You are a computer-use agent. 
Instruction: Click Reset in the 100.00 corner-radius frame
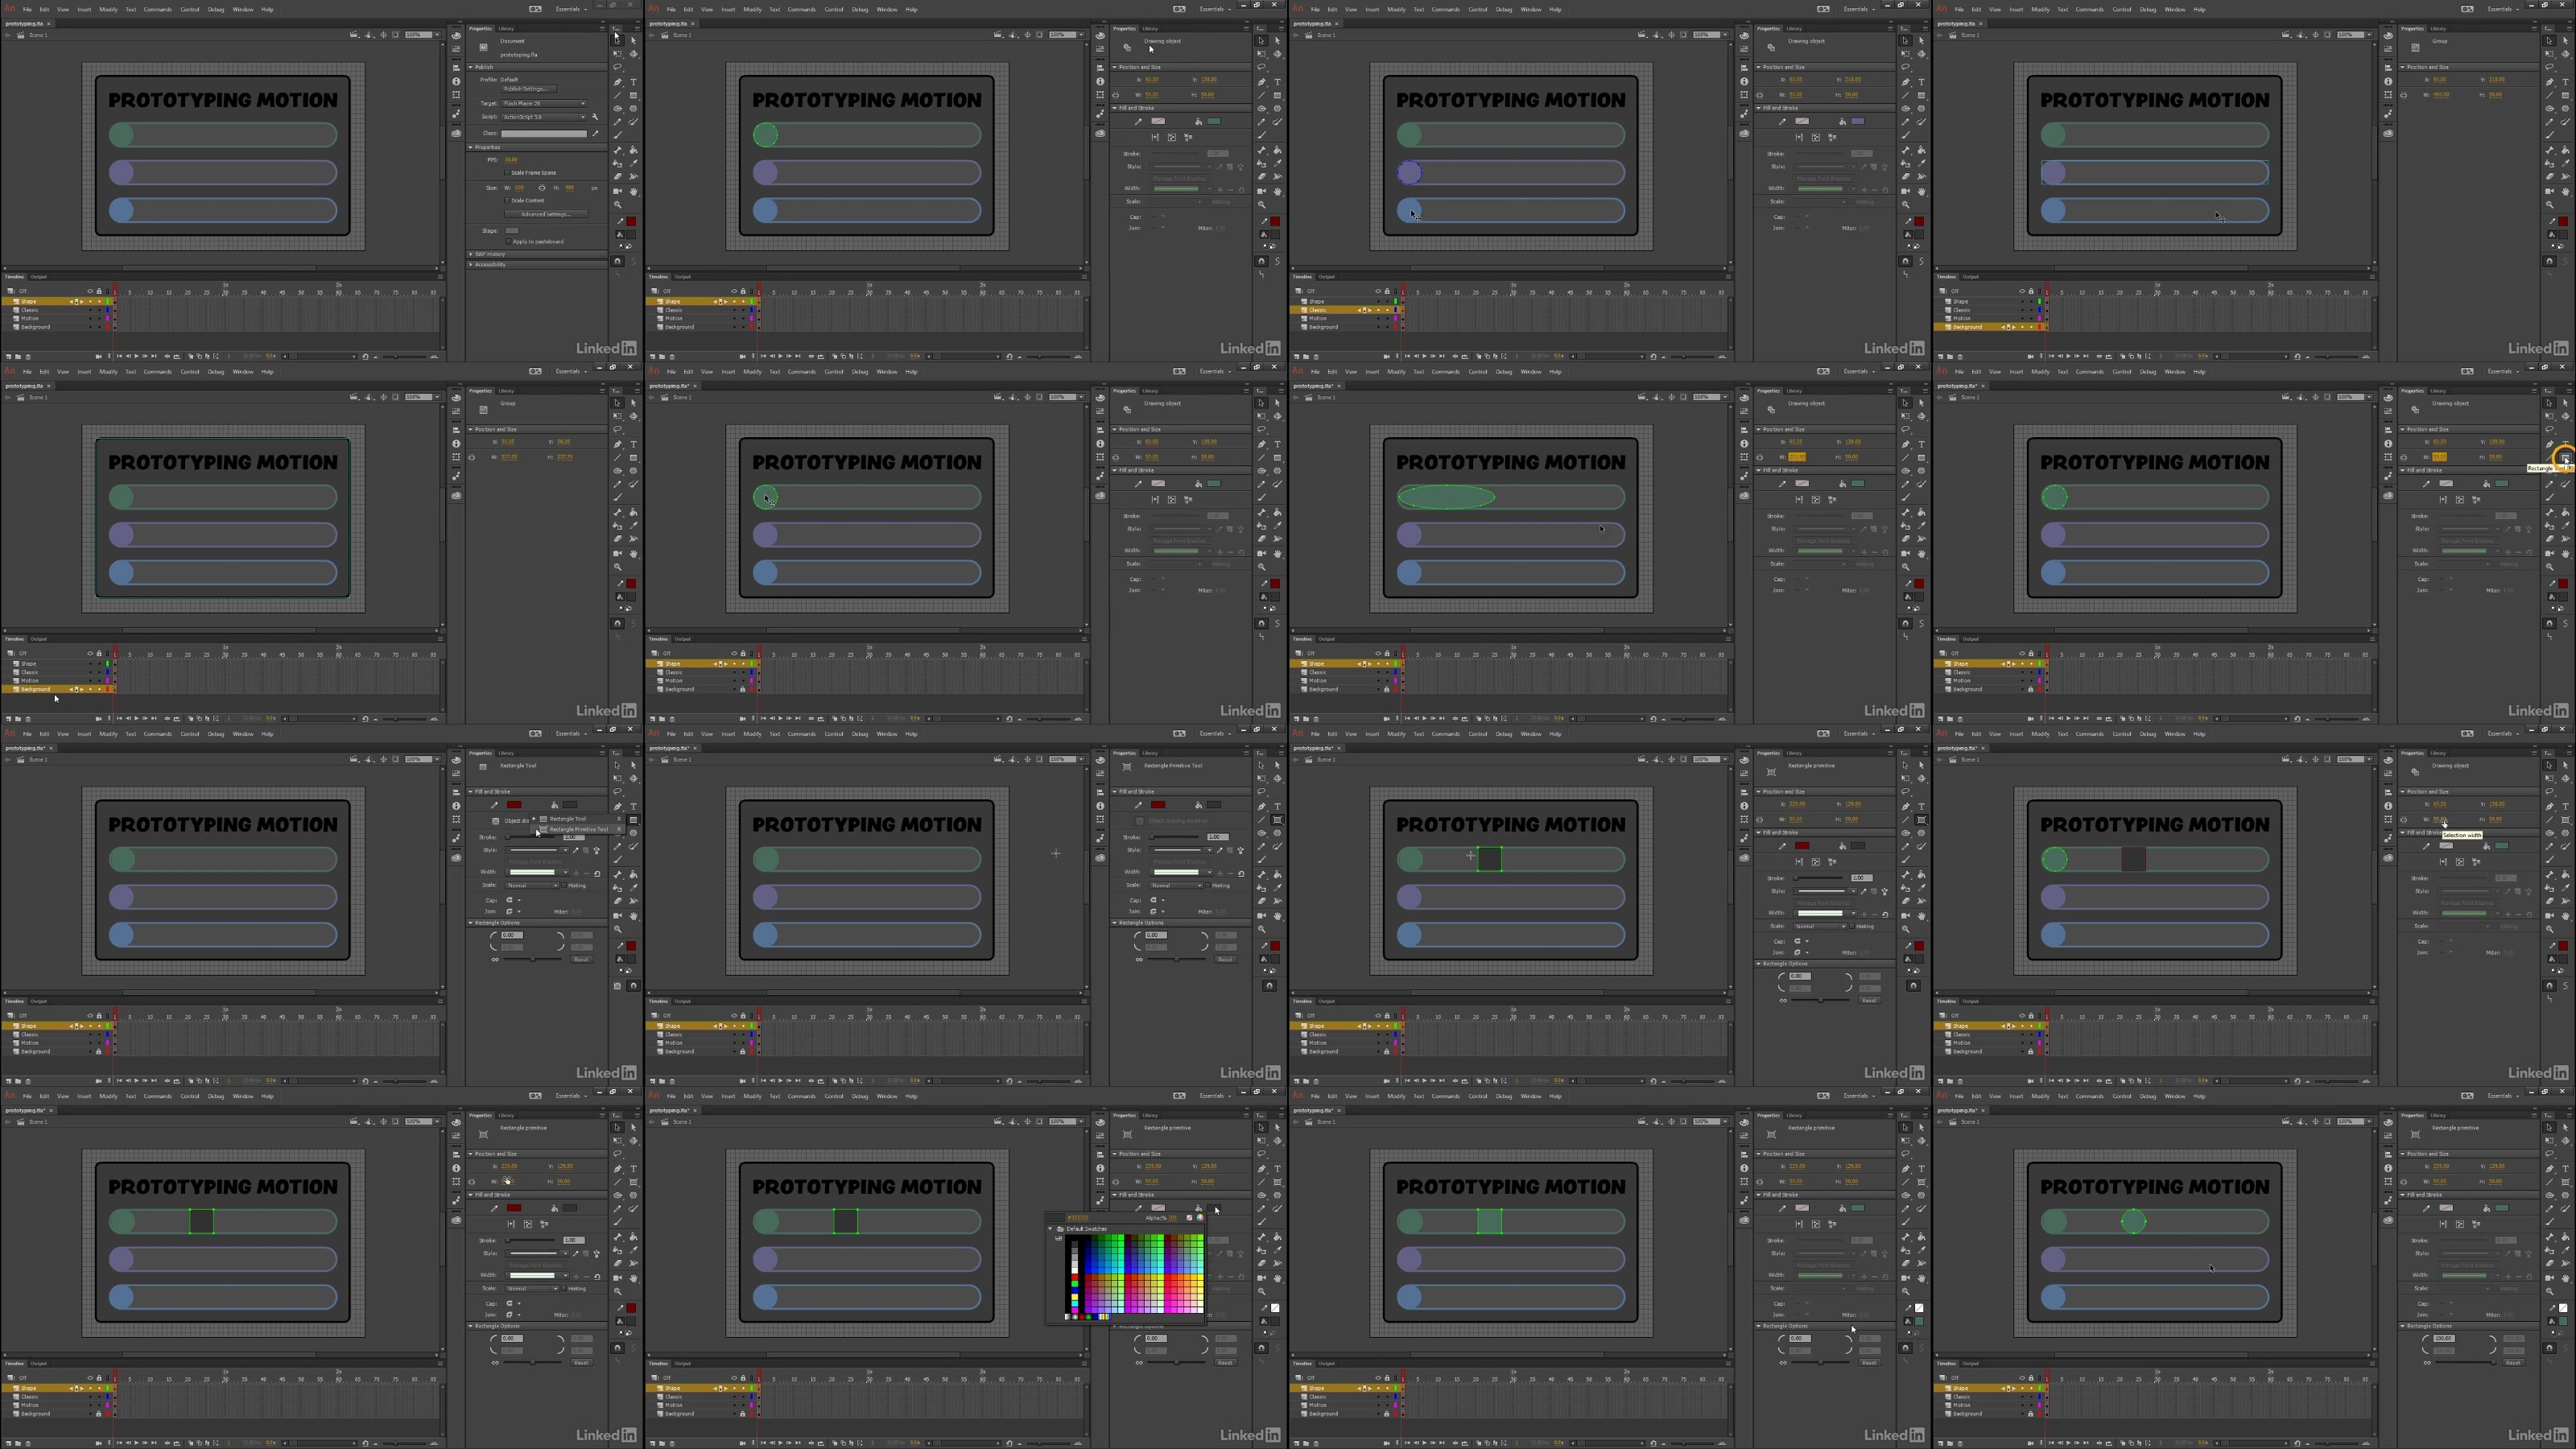coord(2513,1362)
